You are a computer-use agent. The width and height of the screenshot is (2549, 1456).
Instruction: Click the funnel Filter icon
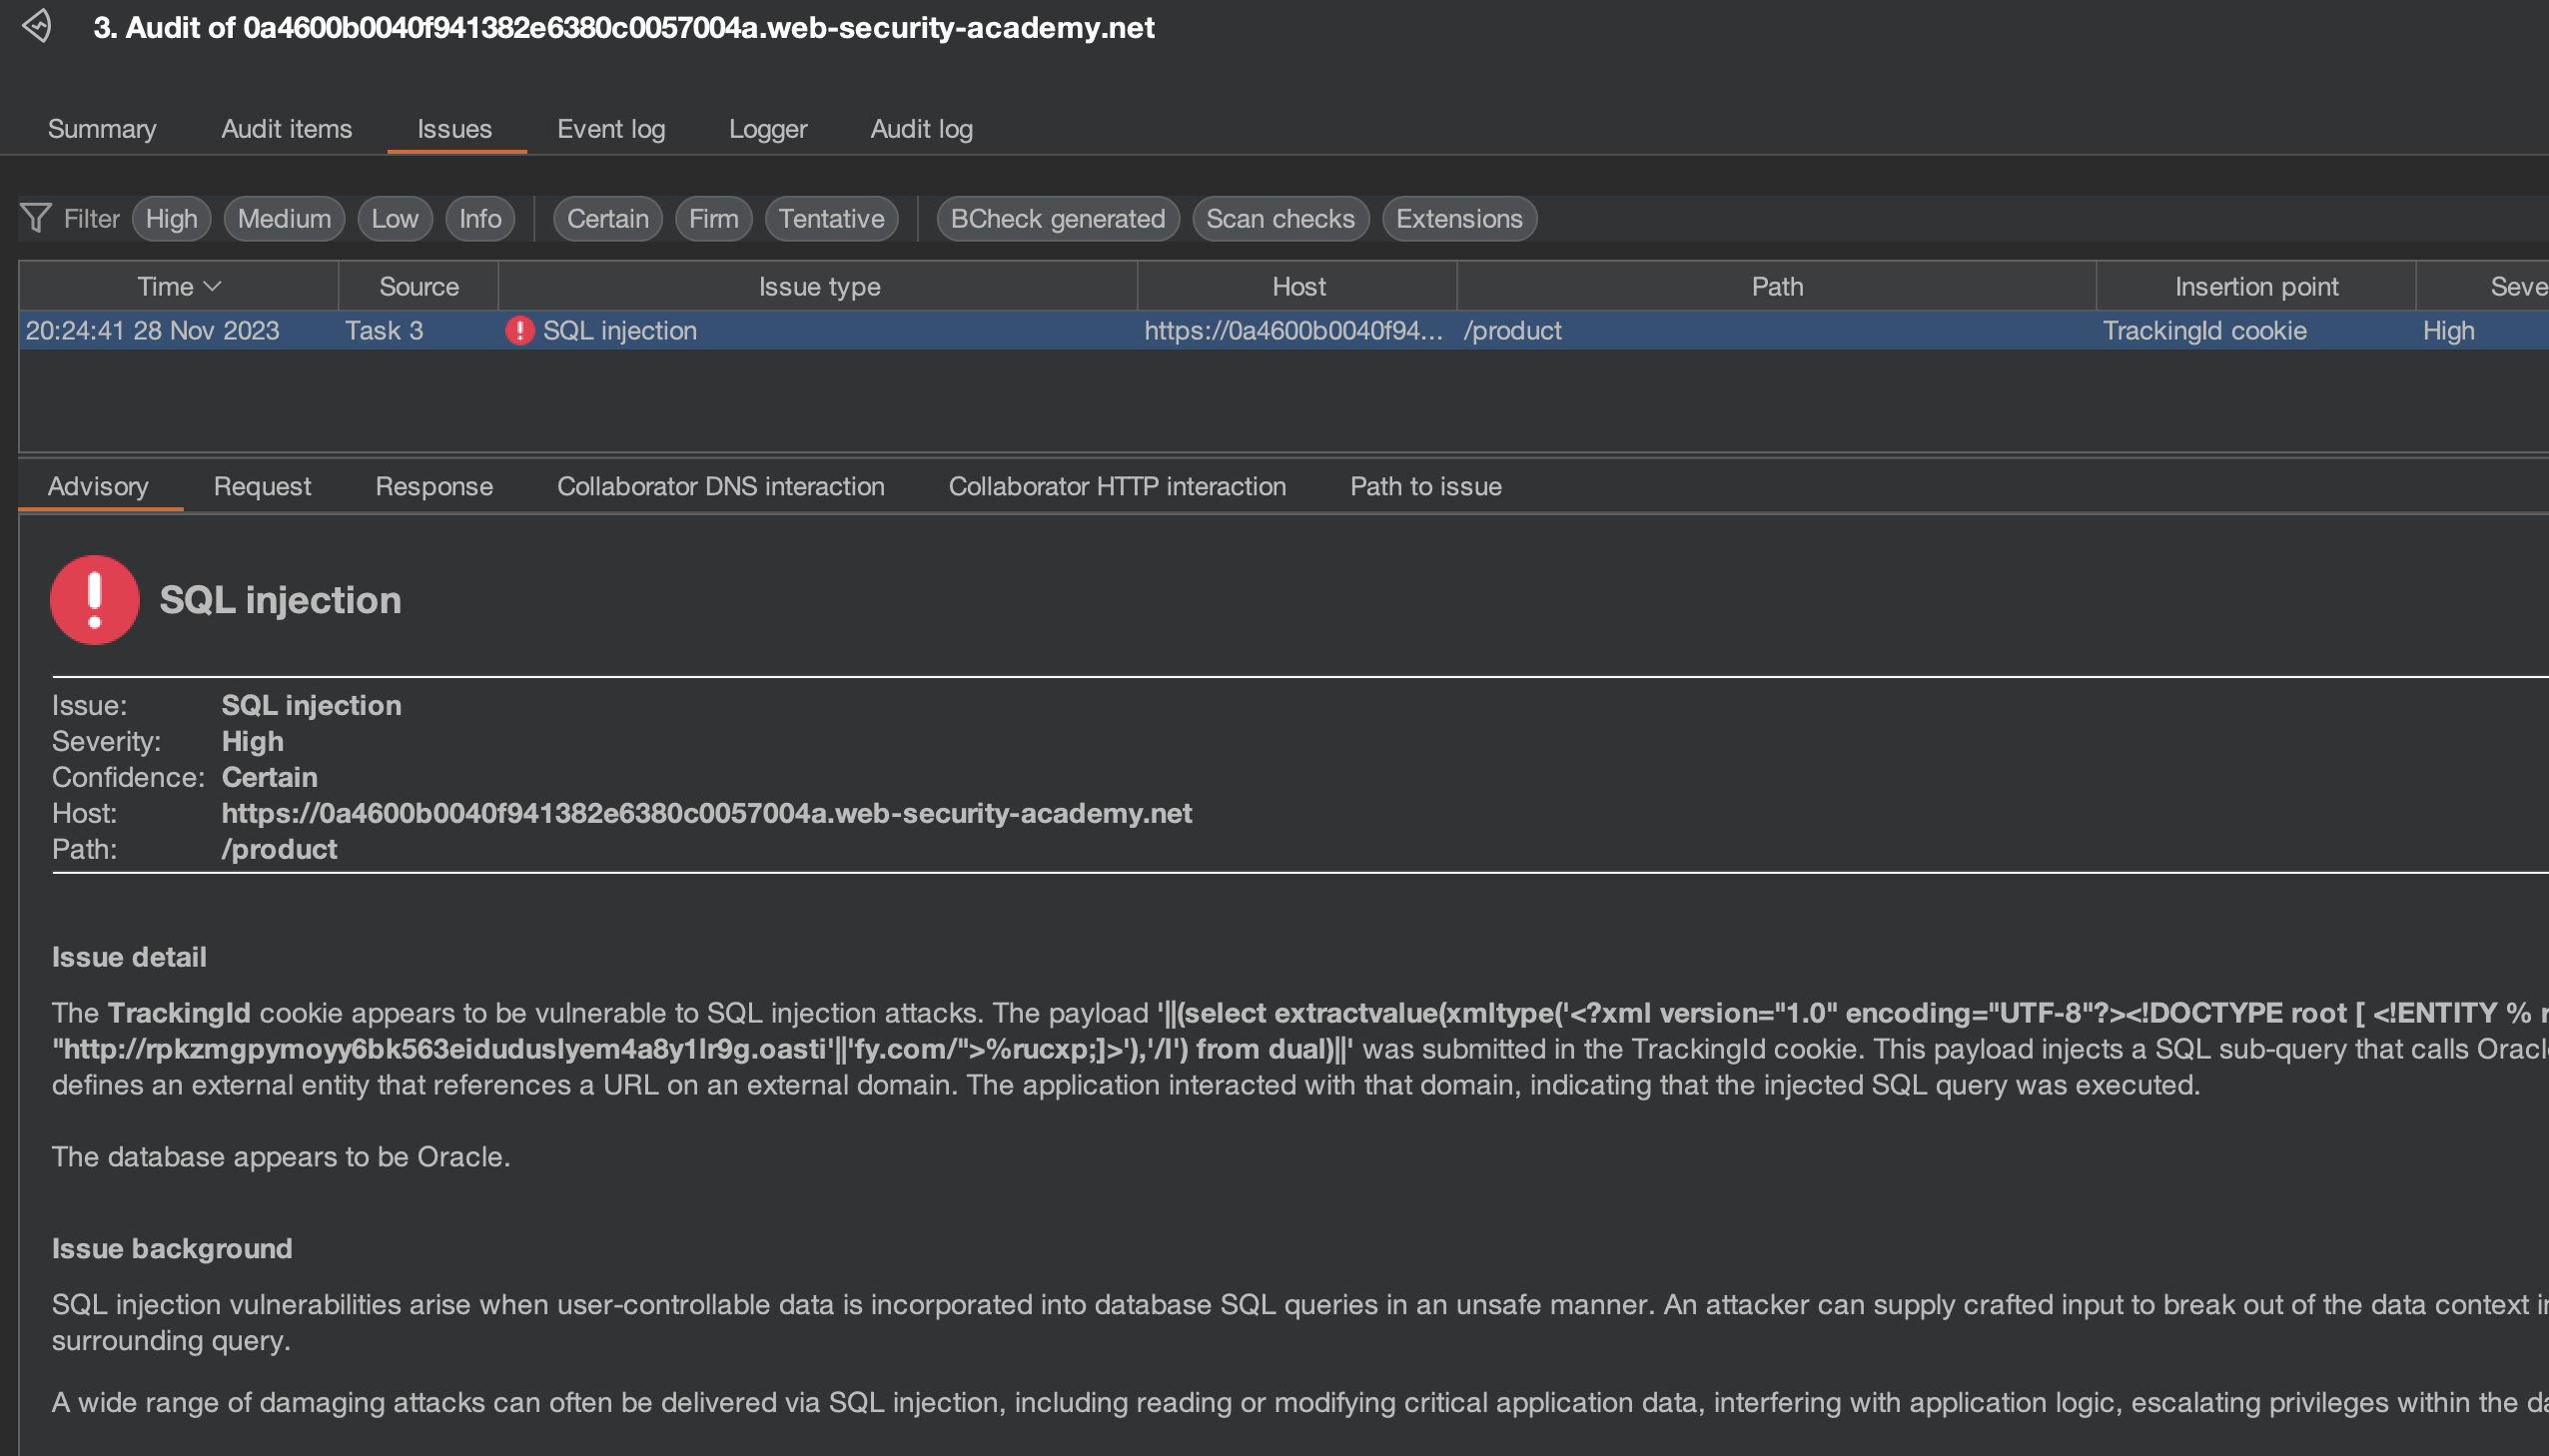click(x=36, y=218)
